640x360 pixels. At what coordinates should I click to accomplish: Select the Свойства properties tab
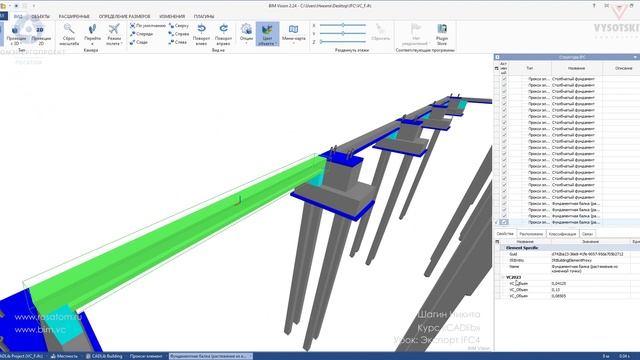tap(505, 233)
